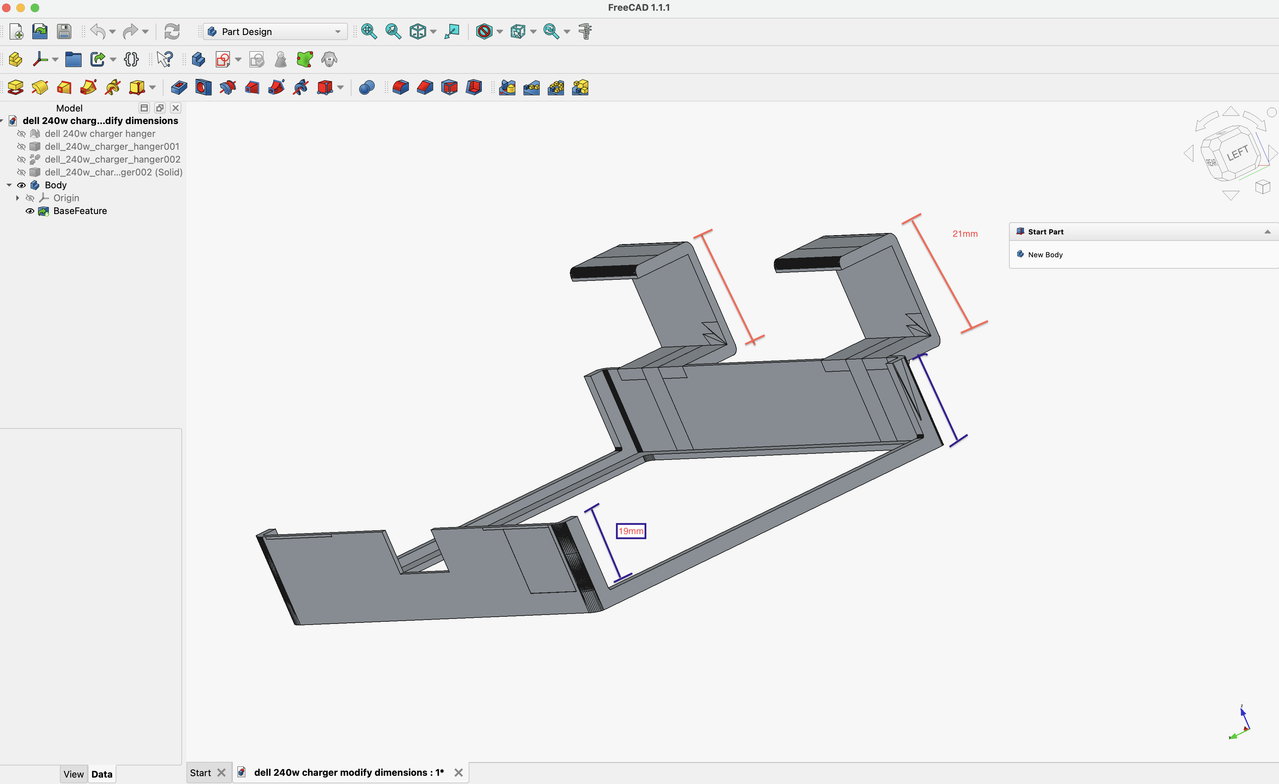This screenshot has width=1279, height=784.
Task: Fit all content in the view
Action: pyautogui.click(x=369, y=32)
